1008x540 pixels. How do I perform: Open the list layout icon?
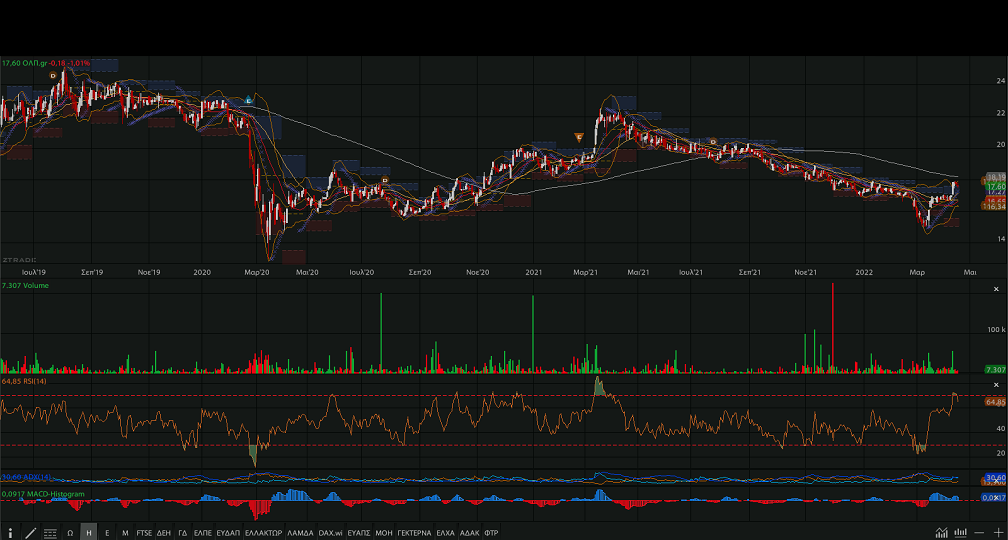(x=50, y=532)
